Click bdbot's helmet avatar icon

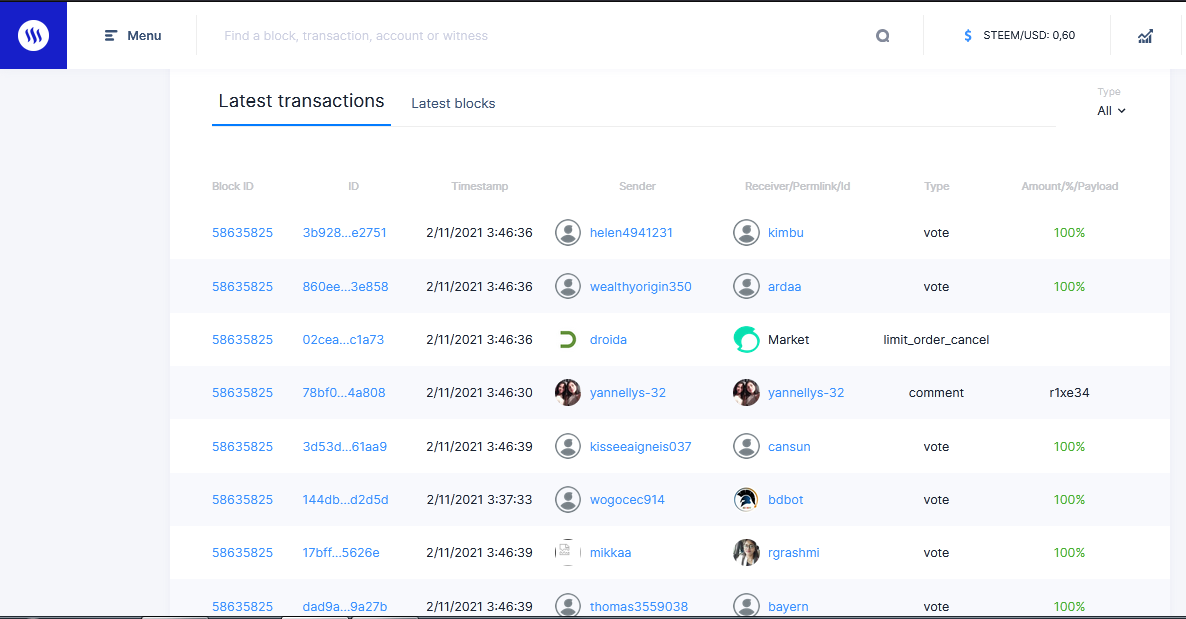[746, 499]
